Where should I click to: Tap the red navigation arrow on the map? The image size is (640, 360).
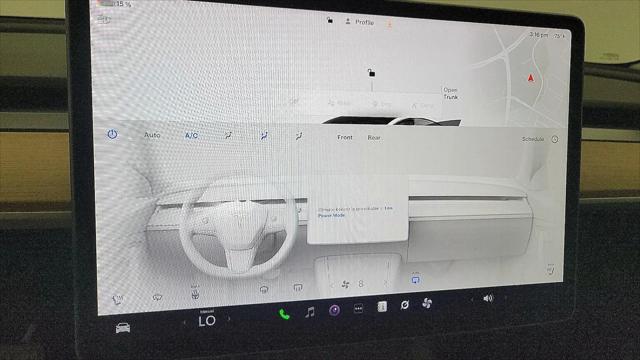531,78
